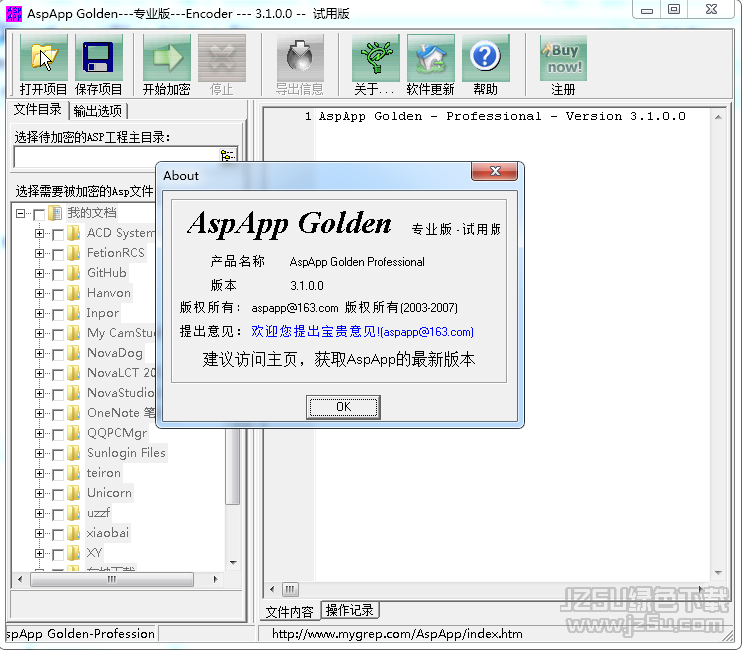Open the 操作记录 tab
Screen dimensions: 742x651
(x=350, y=610)
